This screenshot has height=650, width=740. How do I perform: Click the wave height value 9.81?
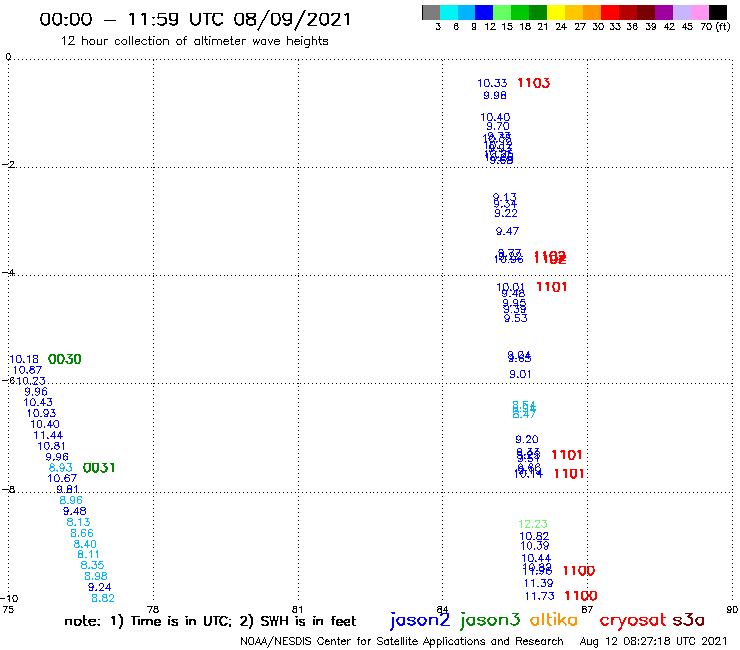[x=67, y=489]
